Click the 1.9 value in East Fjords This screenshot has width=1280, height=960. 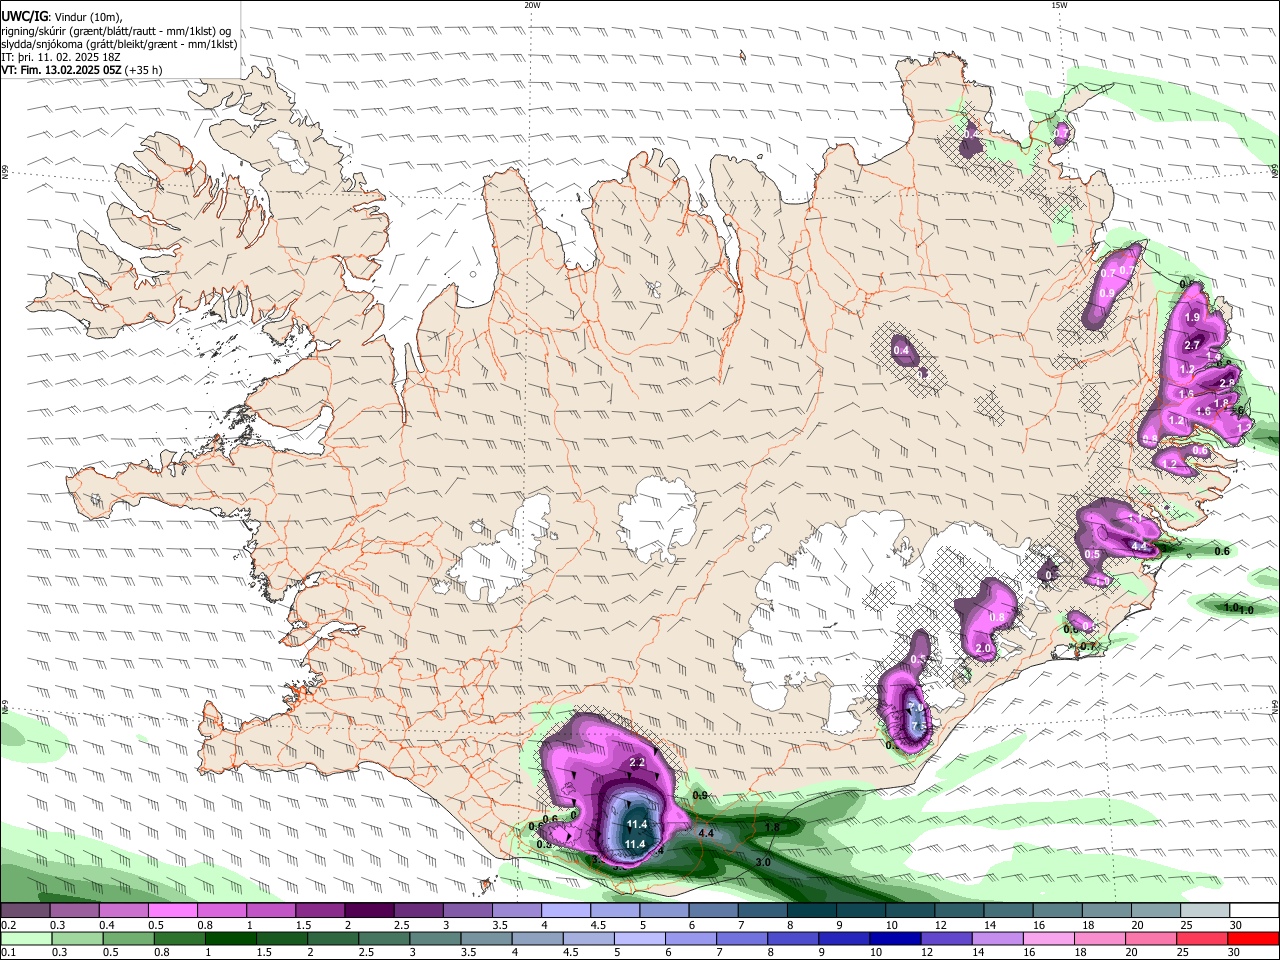1192,317
